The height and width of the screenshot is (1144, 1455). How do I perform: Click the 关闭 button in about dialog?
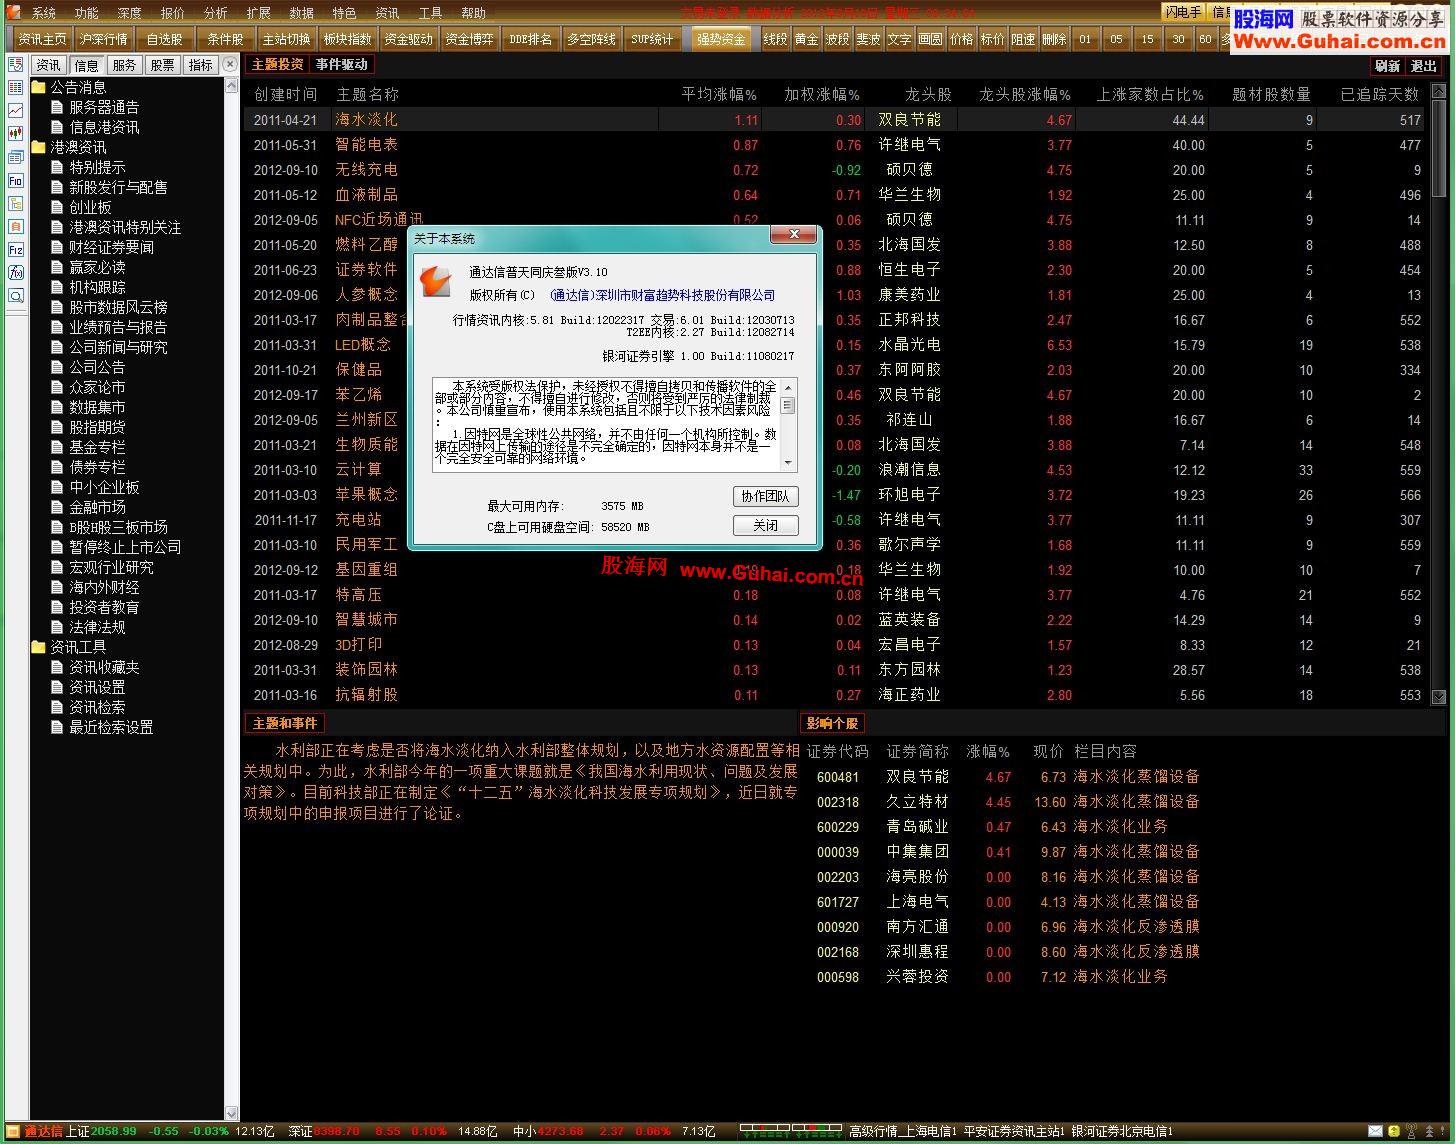point(766,526)
